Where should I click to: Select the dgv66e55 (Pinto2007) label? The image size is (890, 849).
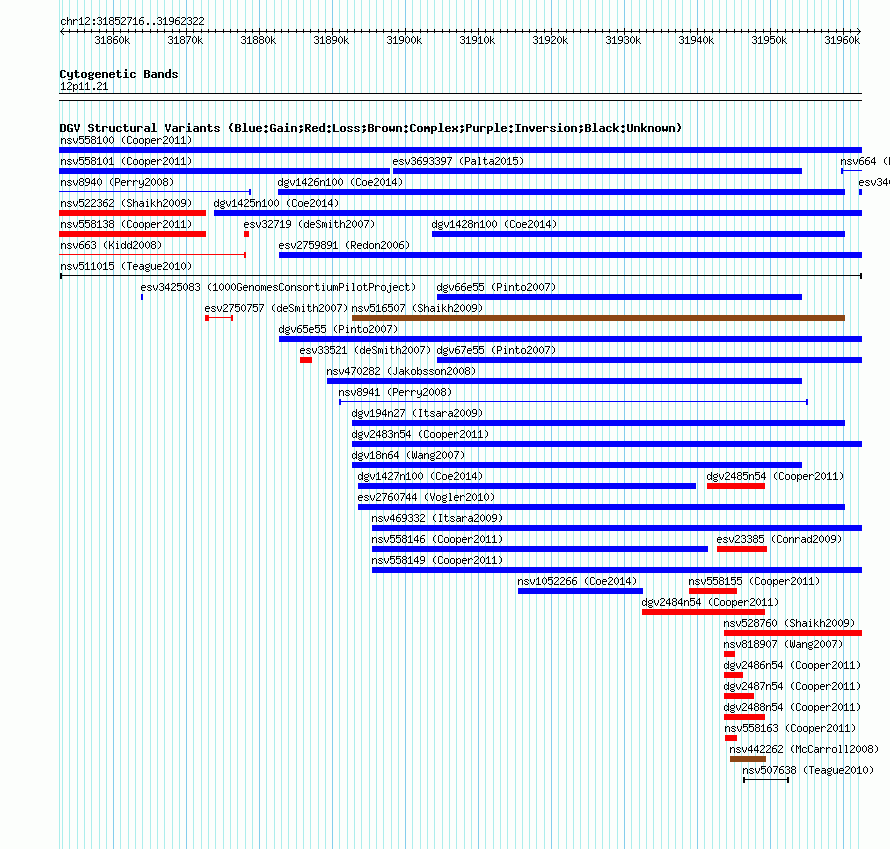click(496, 287)
